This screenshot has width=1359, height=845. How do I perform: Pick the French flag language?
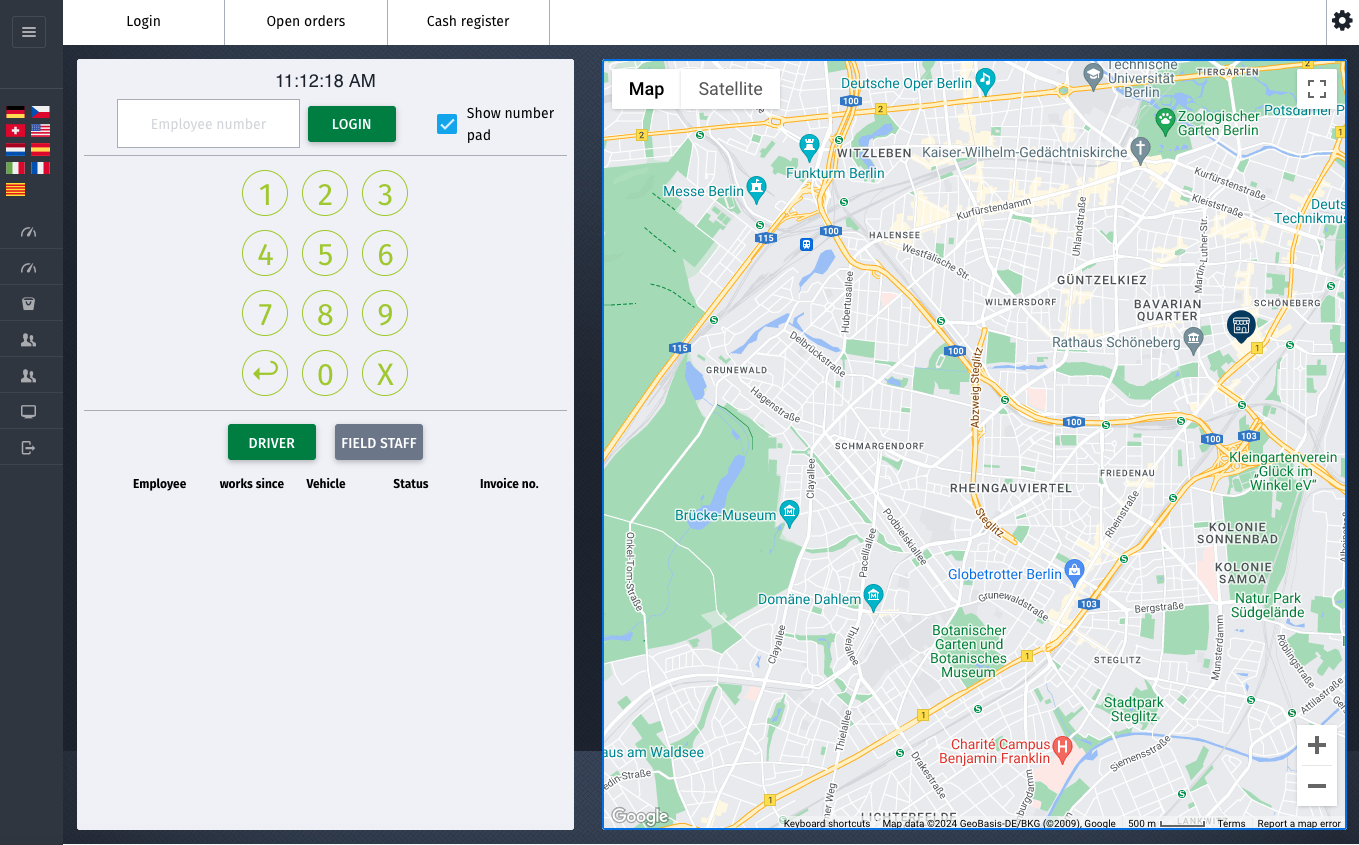[x=40, y=168]
